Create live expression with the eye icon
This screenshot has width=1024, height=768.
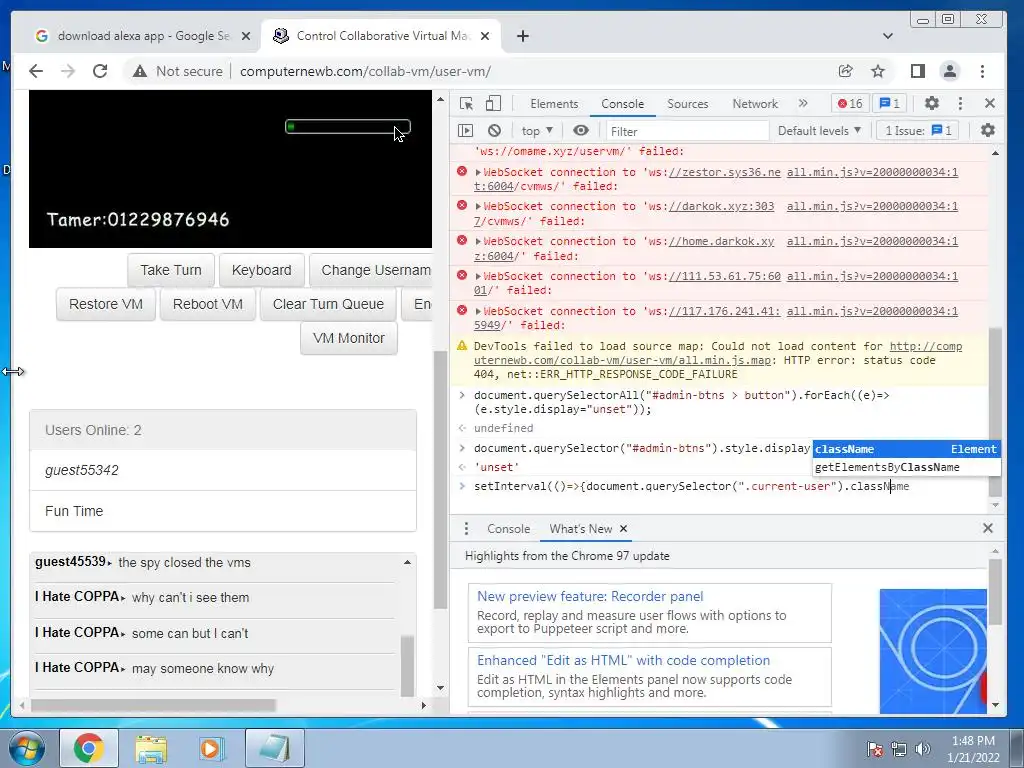click(581, 131)
